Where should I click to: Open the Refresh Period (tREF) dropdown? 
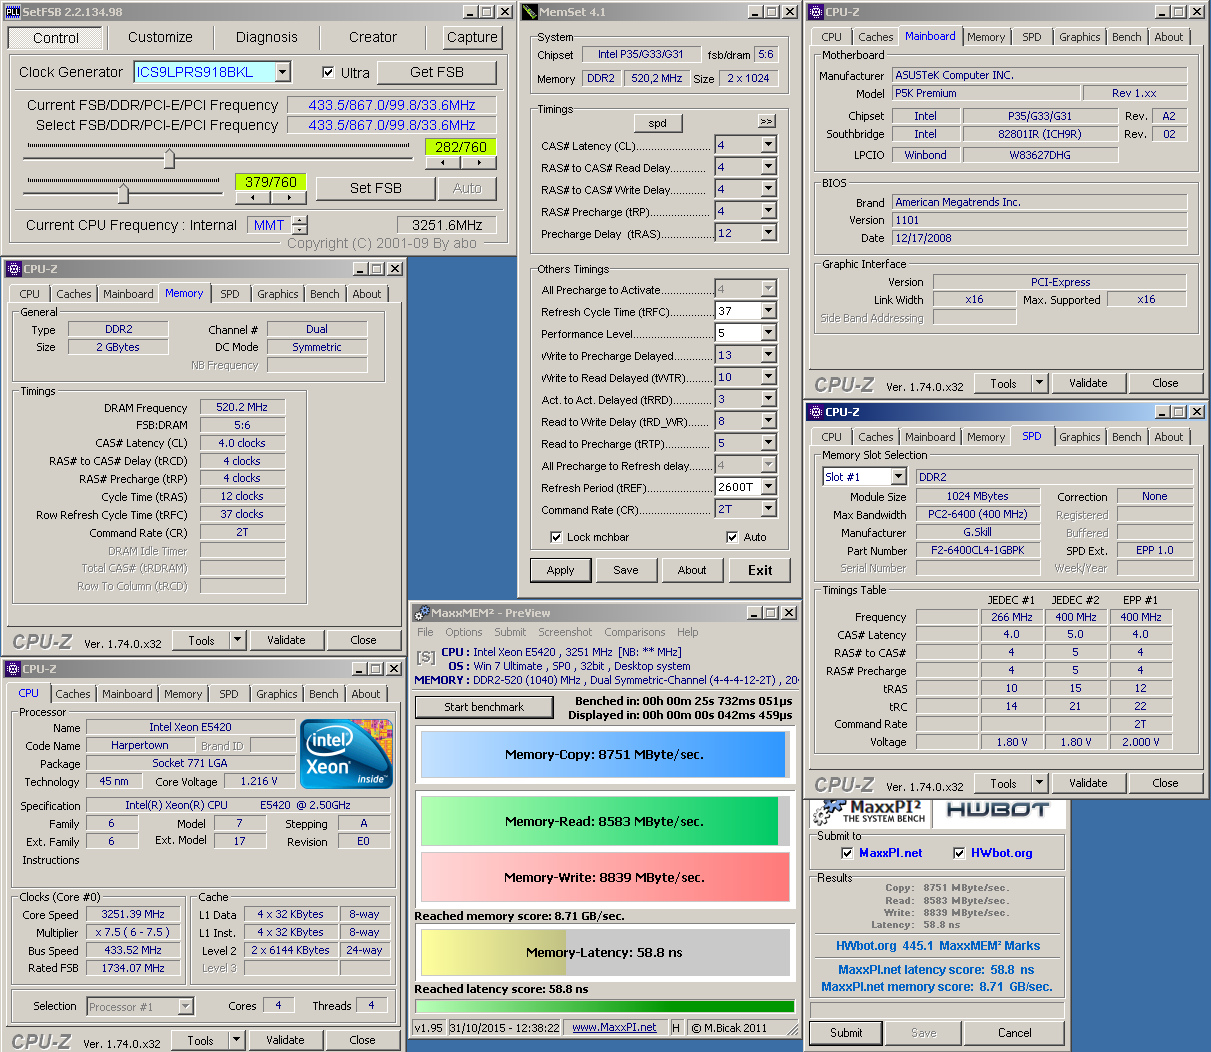(x=768, y=487)
